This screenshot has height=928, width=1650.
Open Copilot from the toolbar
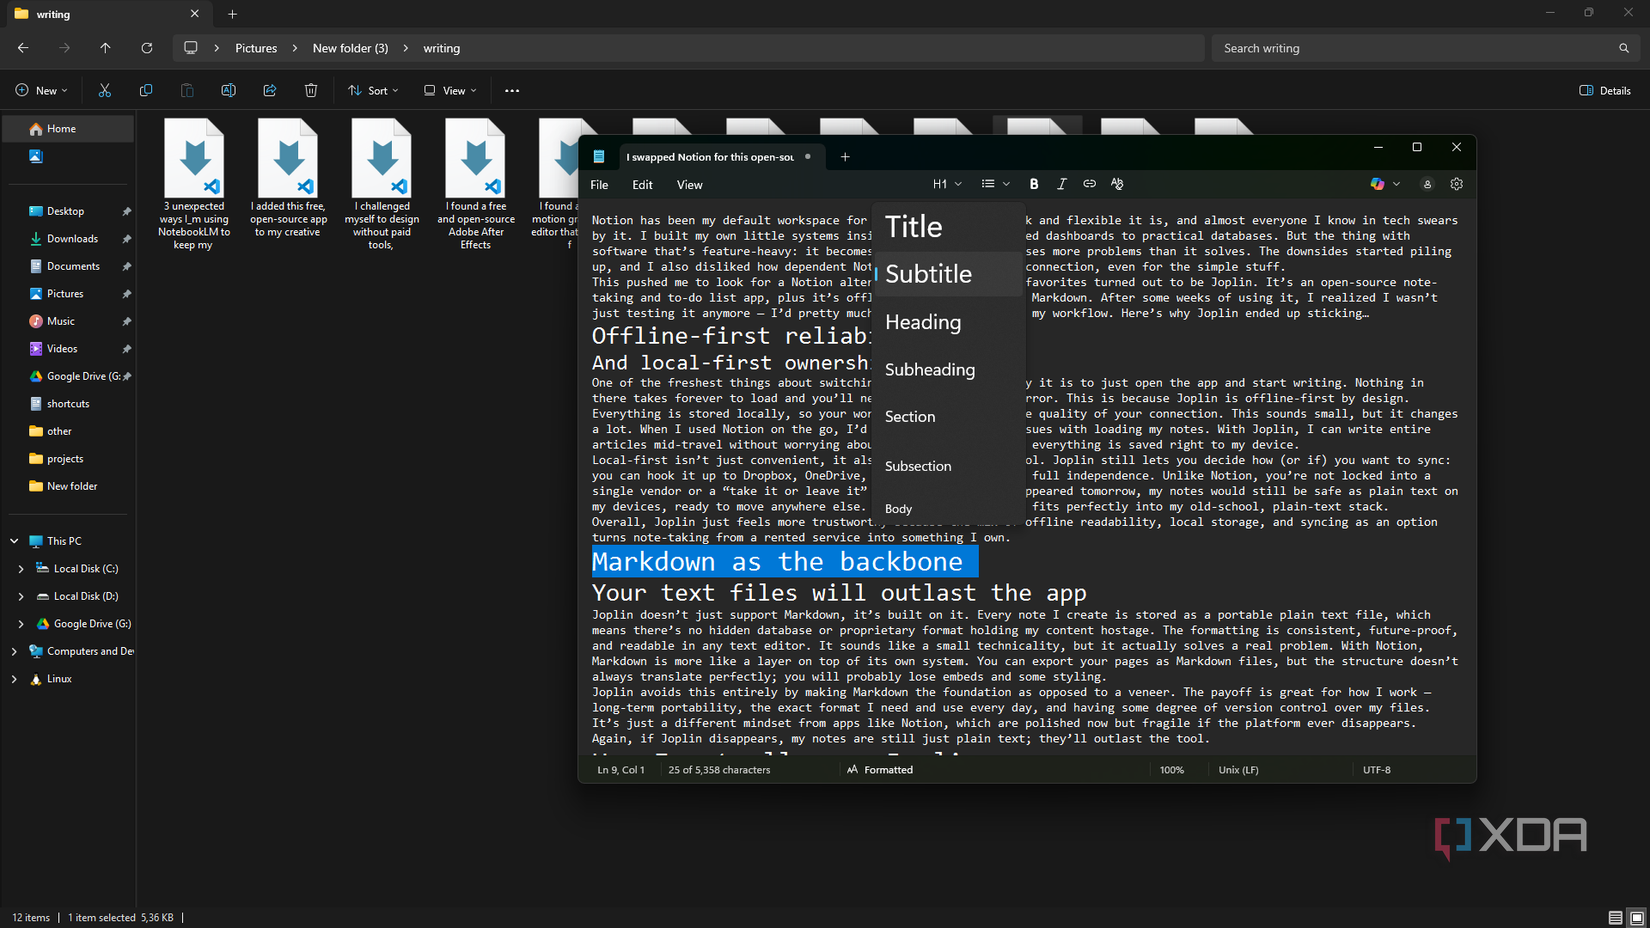pyautogui.click(x=1378, y=183)
